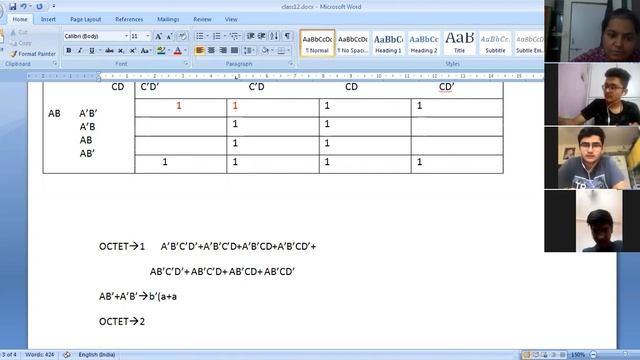
Task: Place cursor after OCTET→2 text
Action: tap(146, 322)
